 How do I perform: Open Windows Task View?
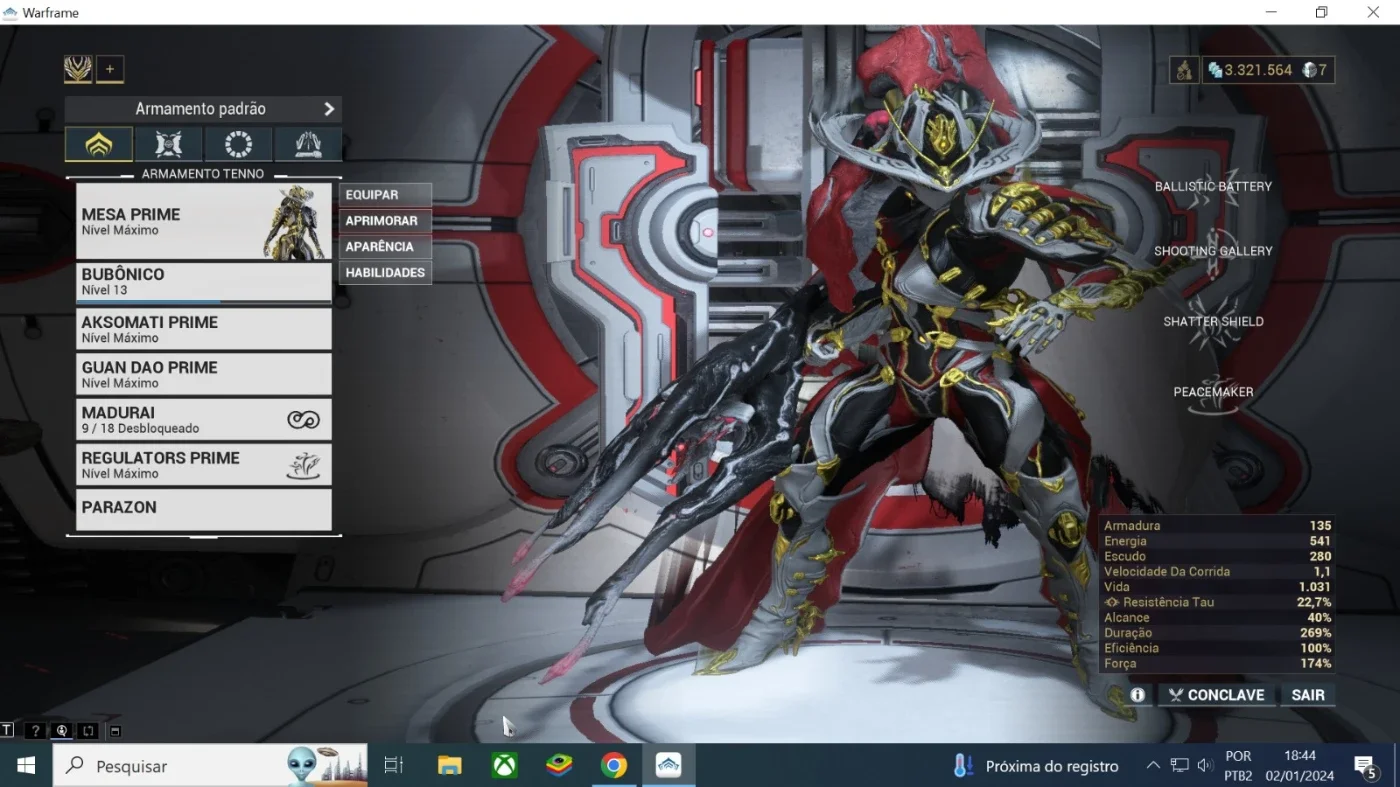tap(394, 766)
